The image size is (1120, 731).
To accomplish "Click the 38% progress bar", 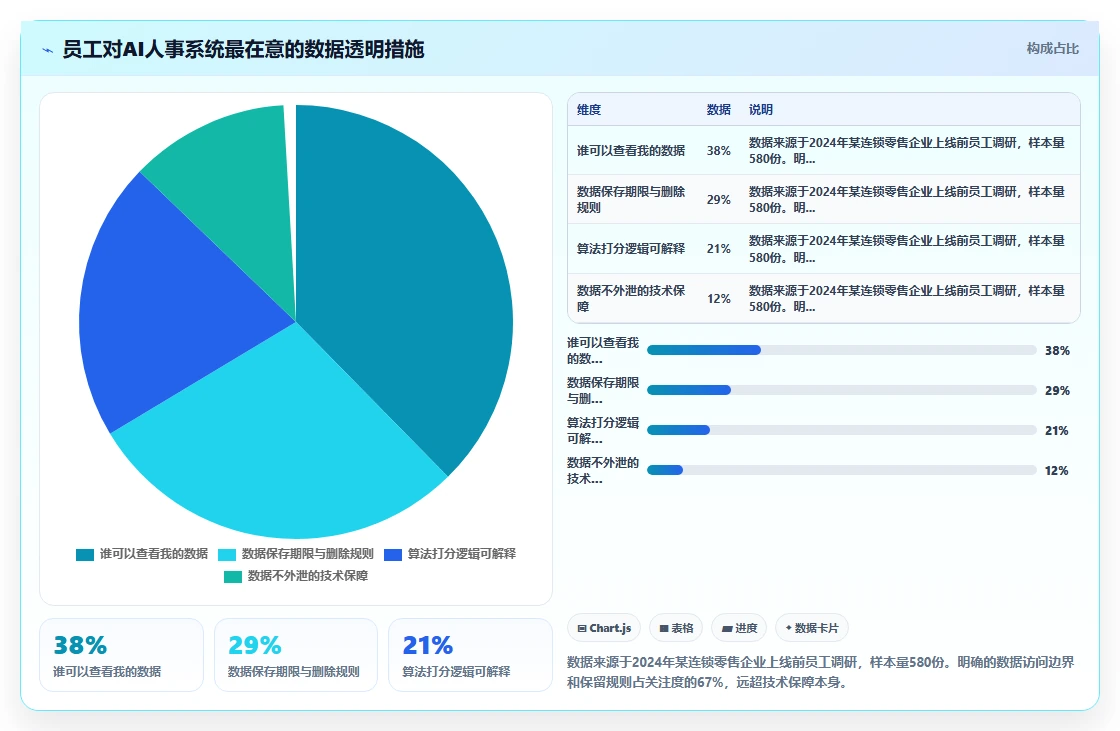I will [x=841, y=350].
